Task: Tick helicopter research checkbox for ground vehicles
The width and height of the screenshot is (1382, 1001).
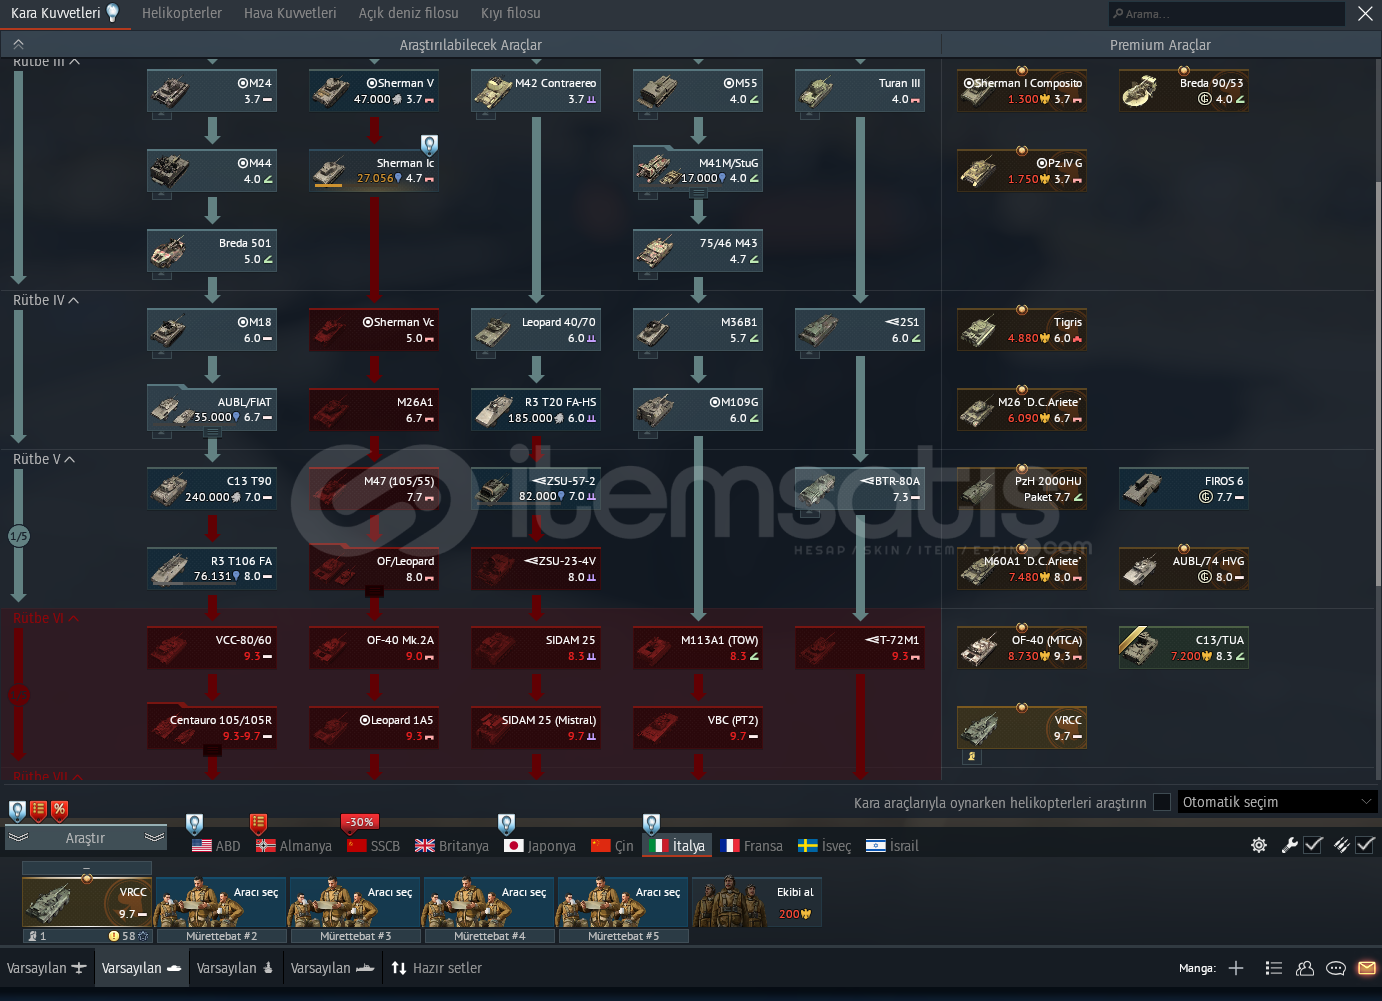Action: coord(1162,802)
